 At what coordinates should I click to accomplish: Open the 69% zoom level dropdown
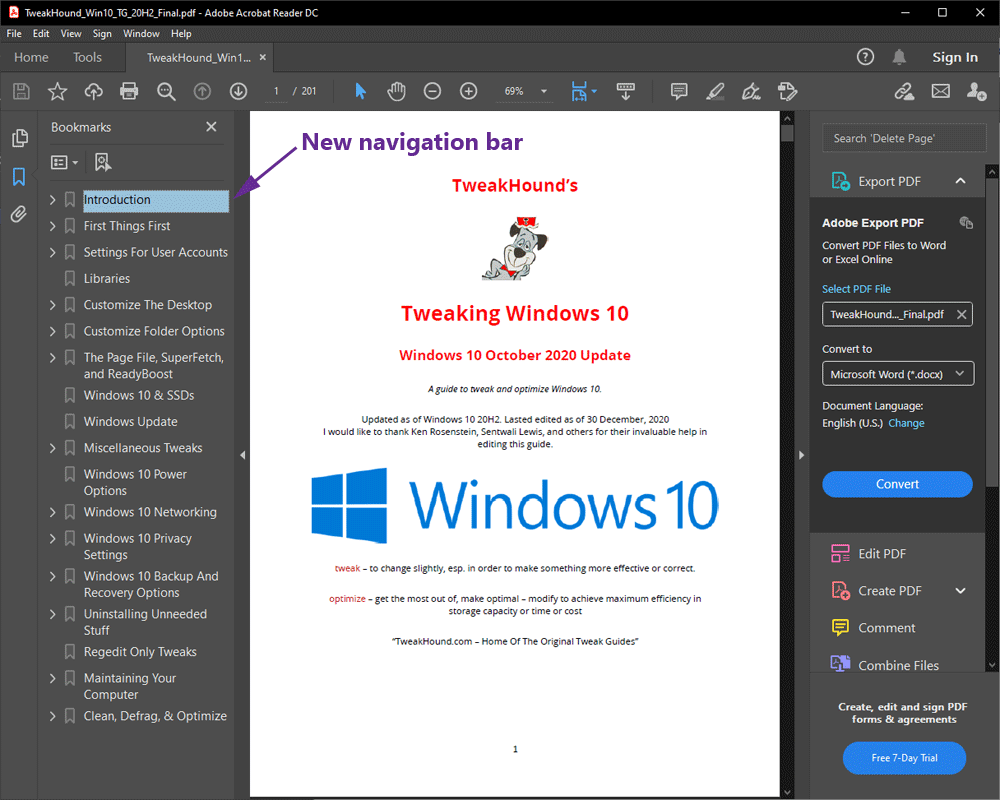544,91
